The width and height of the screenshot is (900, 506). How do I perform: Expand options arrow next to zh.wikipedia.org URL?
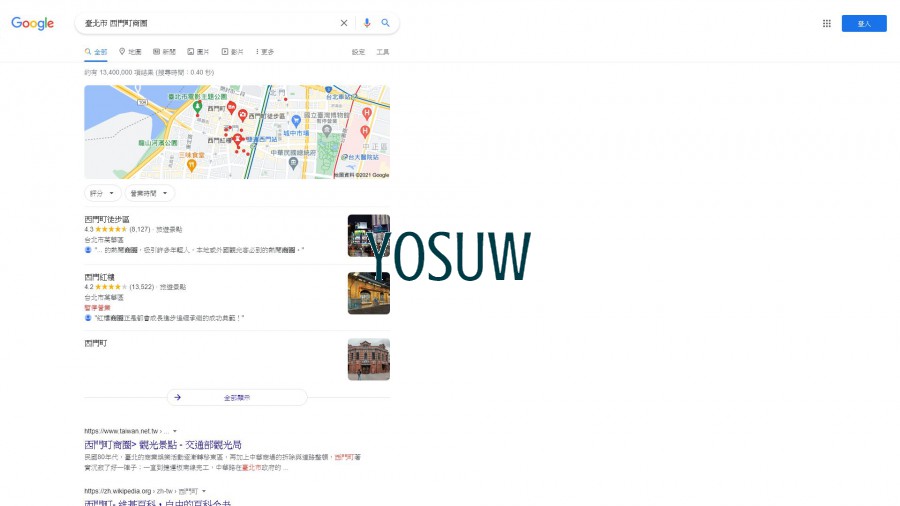click(204, 491)
